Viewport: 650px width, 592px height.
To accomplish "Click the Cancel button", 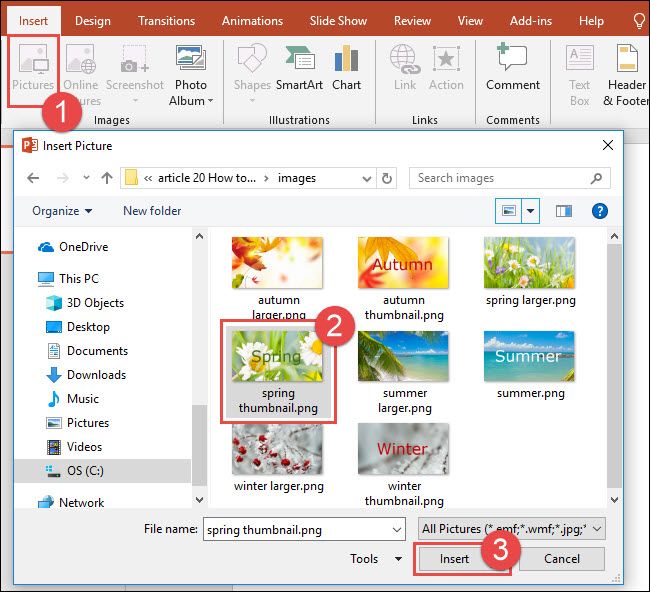I will [562, 559].
